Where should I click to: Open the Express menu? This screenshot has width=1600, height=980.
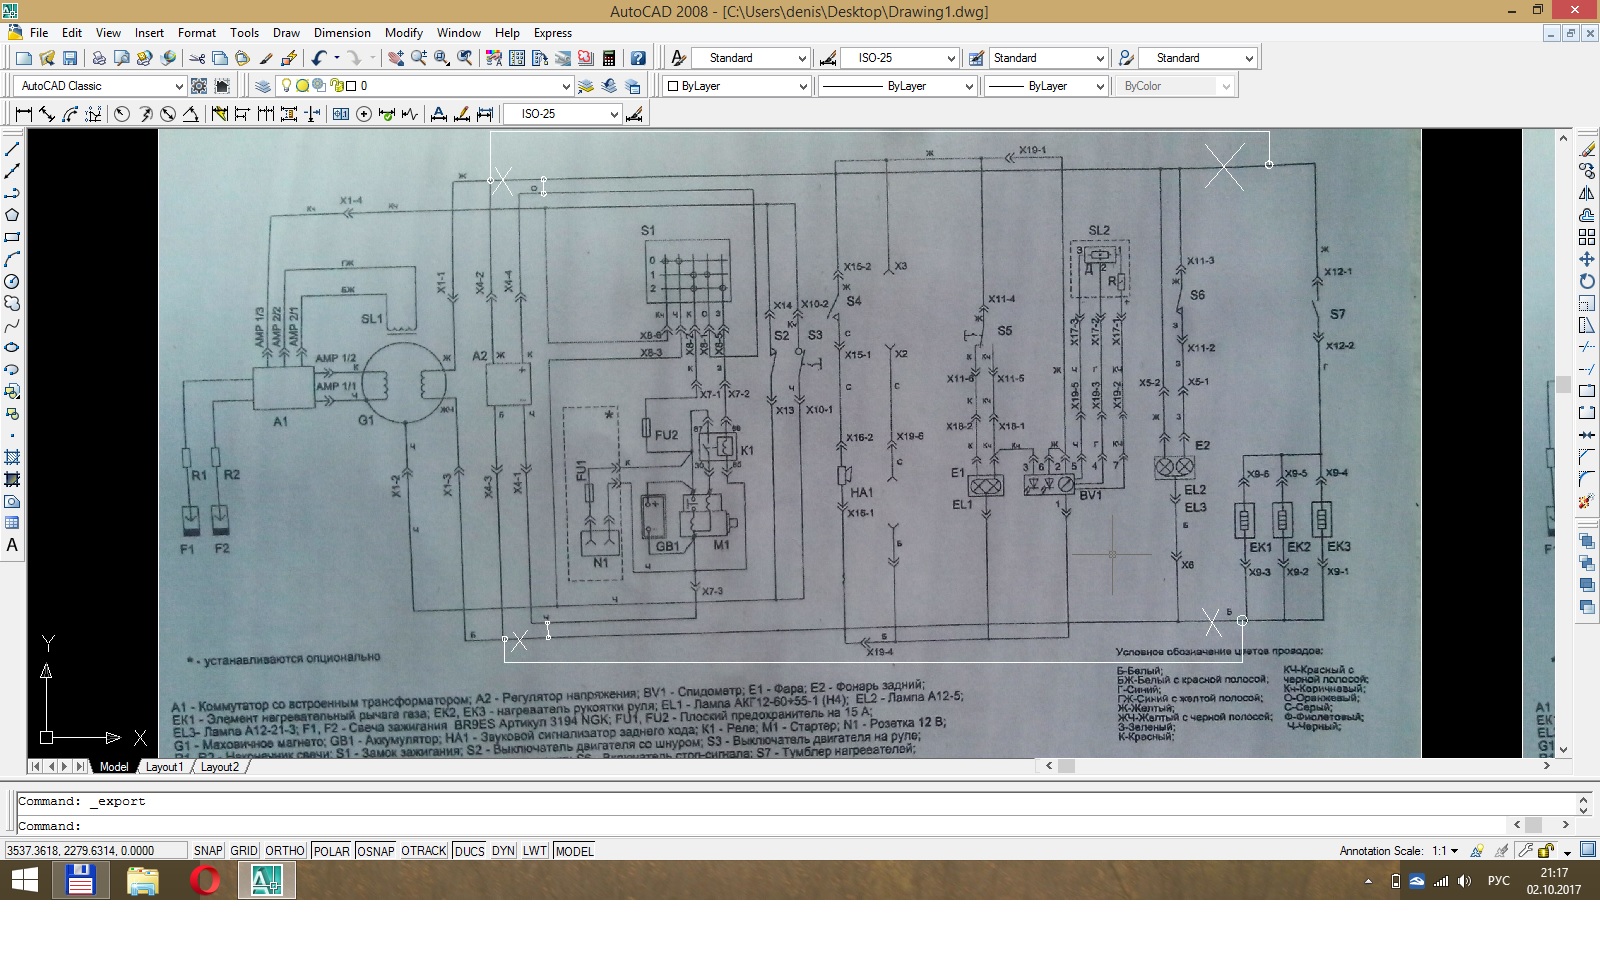coord(553,33)
